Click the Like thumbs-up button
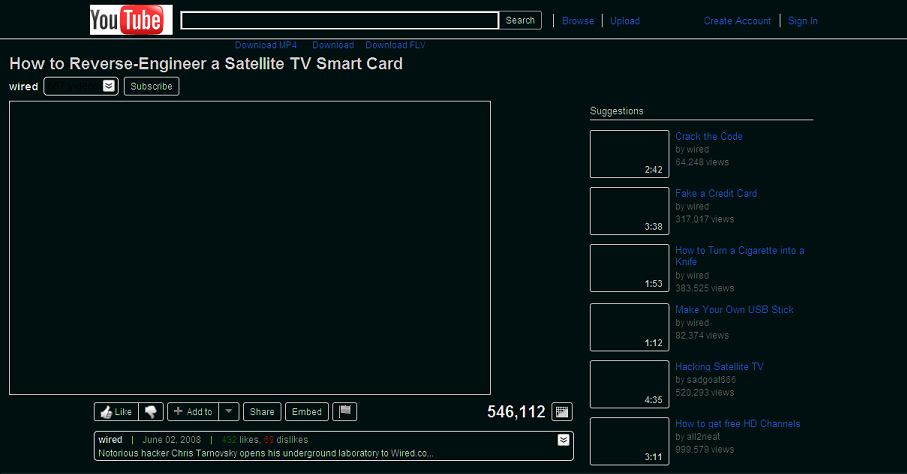This screenshot has width=907, height=474. (116, 411)
